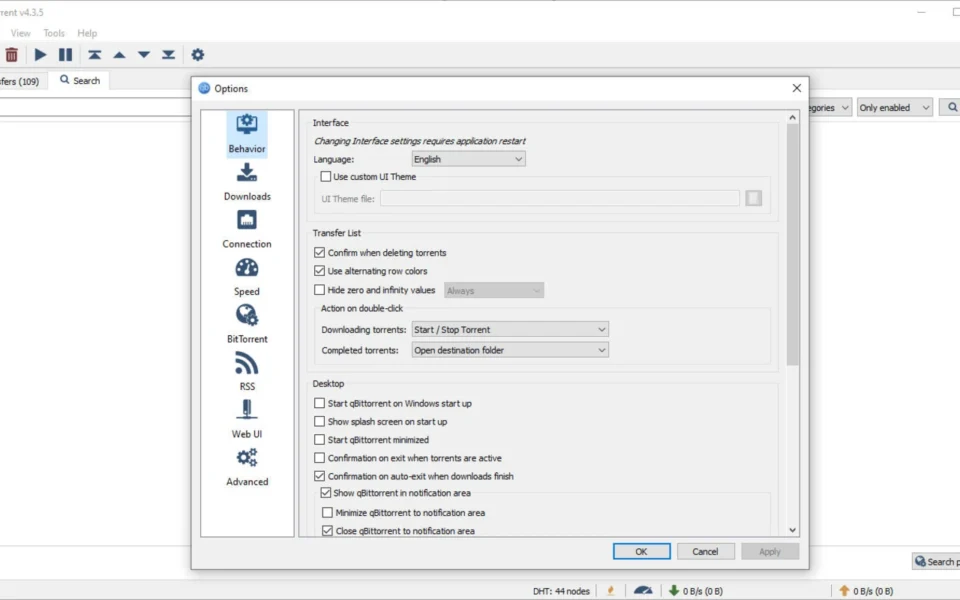Enable Confirmation on exit when torrents are active
Screen dimensions: 960x600
(319, 457)
